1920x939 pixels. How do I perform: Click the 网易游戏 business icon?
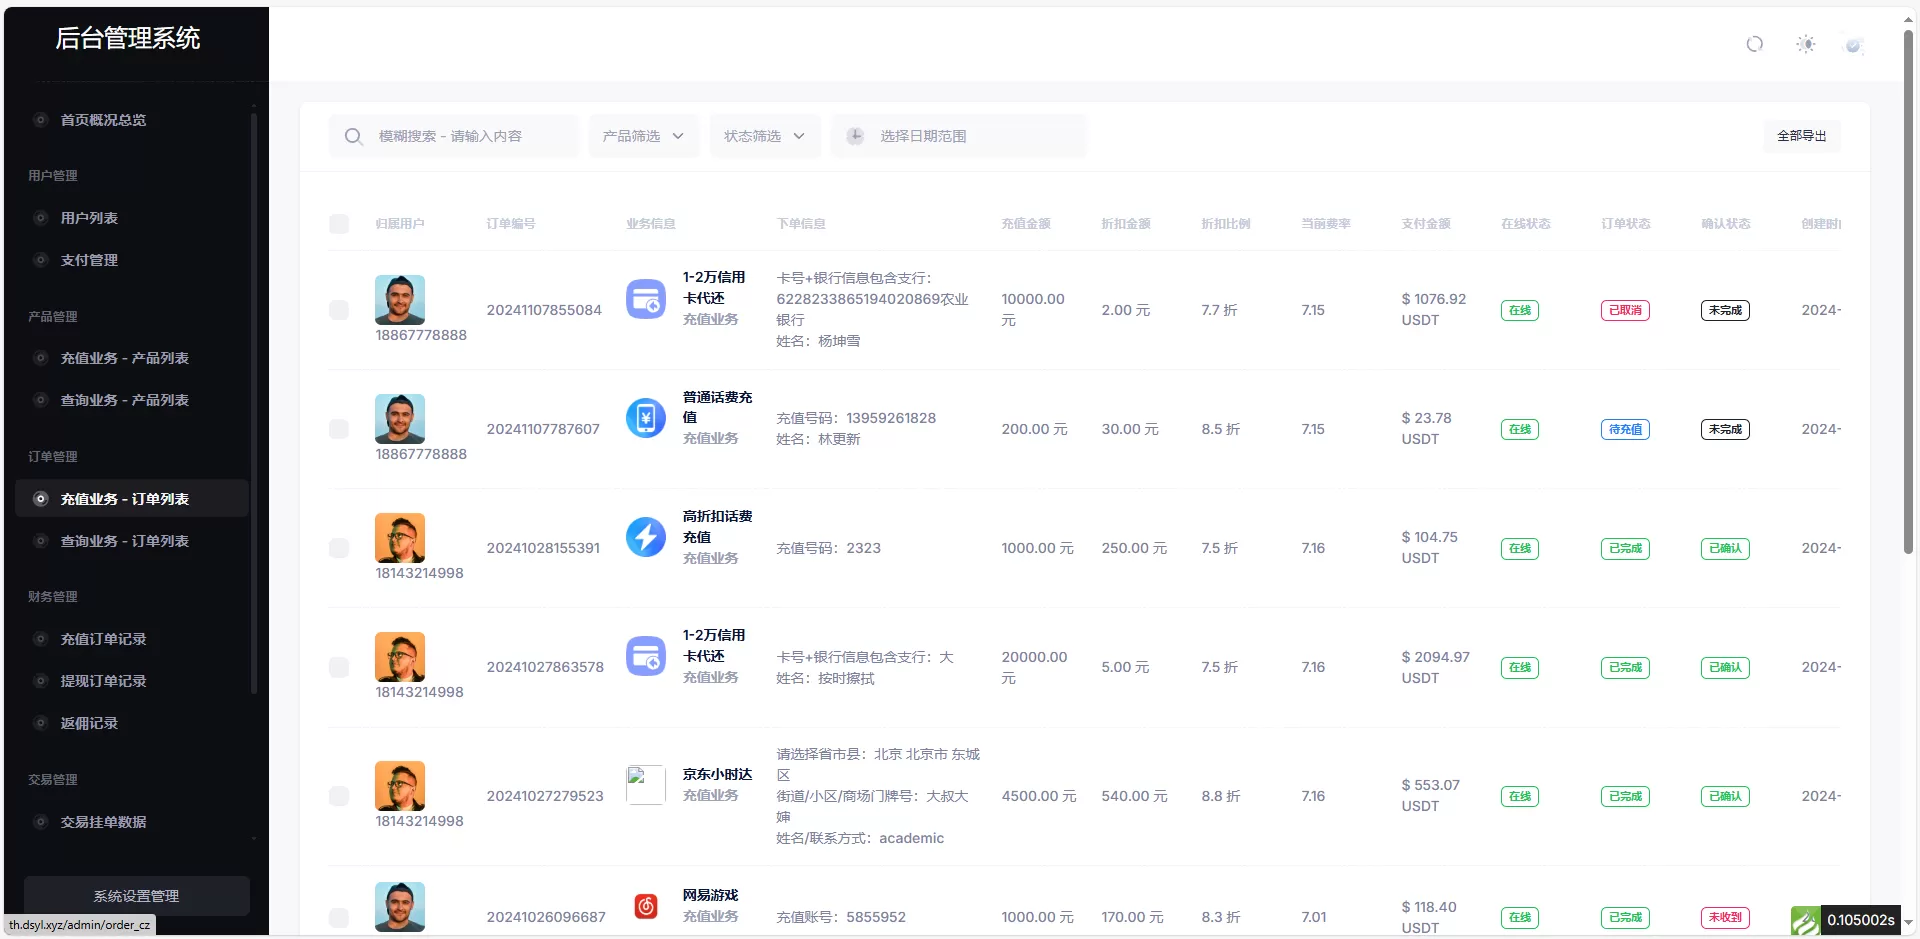pyautogui.click(x=645, y=906)
